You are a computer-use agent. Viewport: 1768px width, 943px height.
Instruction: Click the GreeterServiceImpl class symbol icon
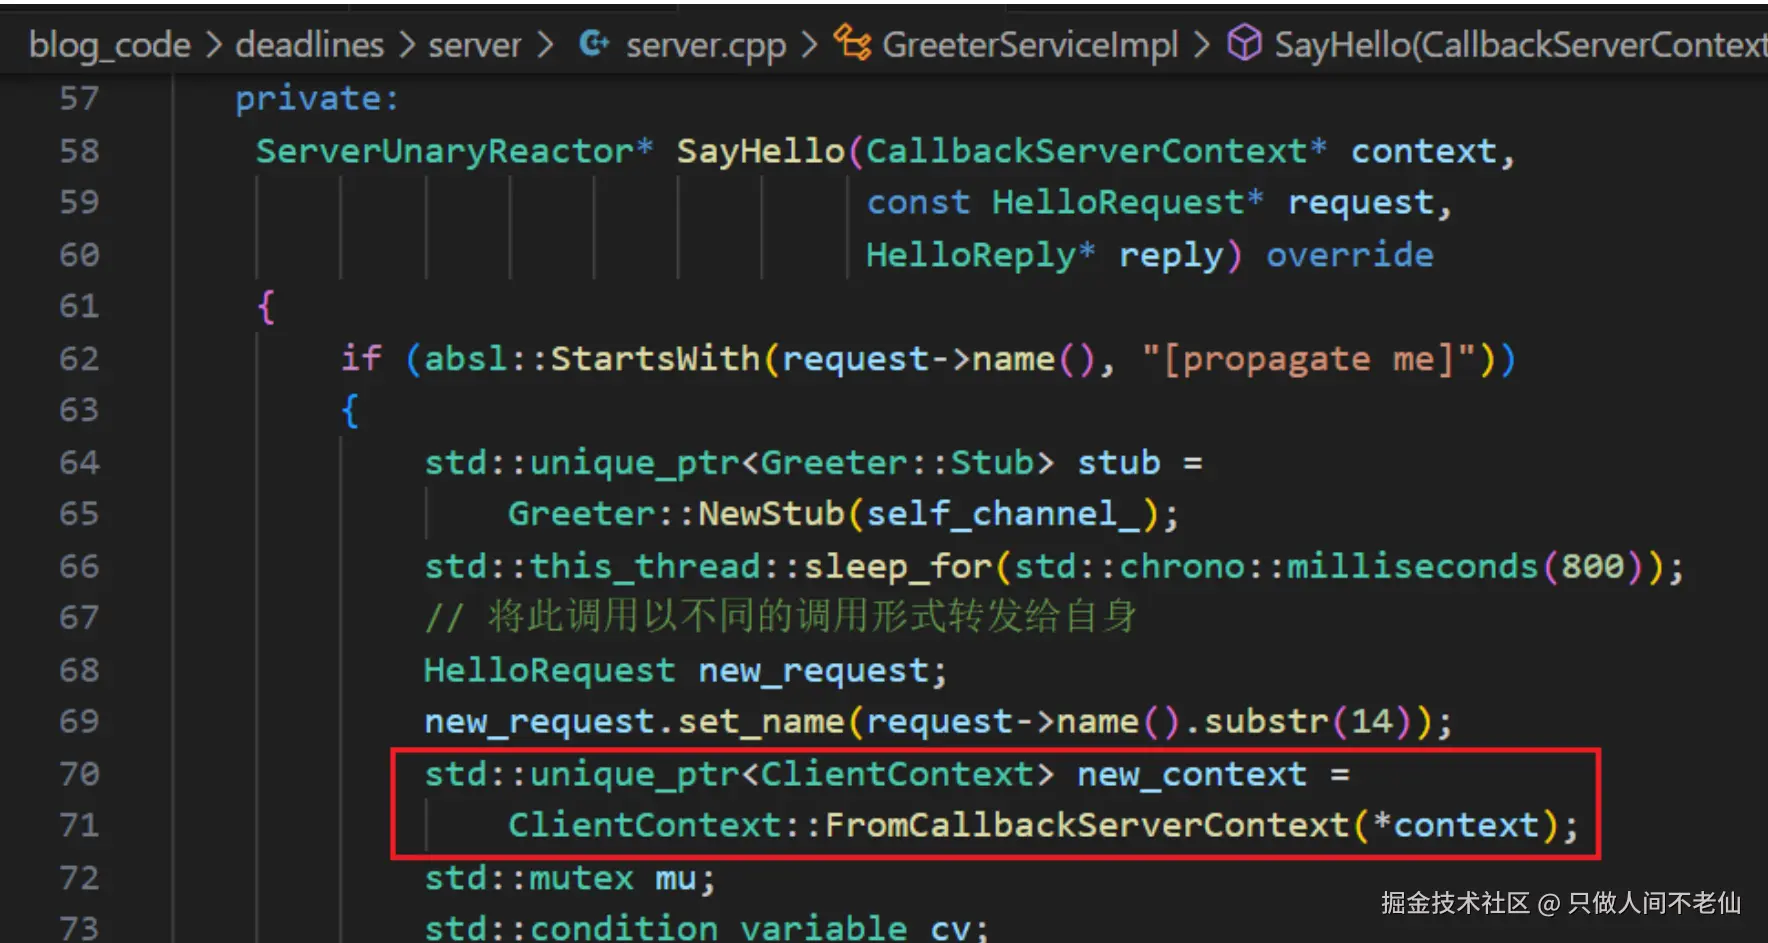pyautogui.click(x=852, y=44)
